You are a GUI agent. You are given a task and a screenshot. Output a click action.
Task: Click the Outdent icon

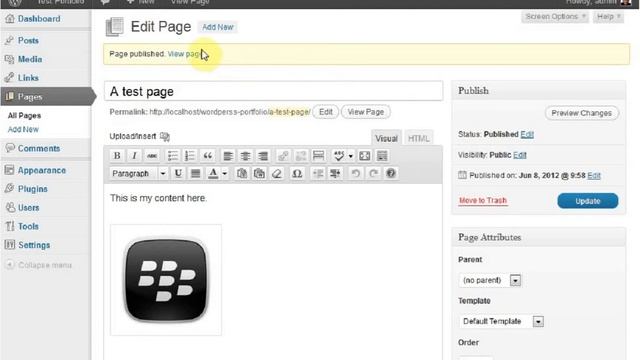point(318,173)
